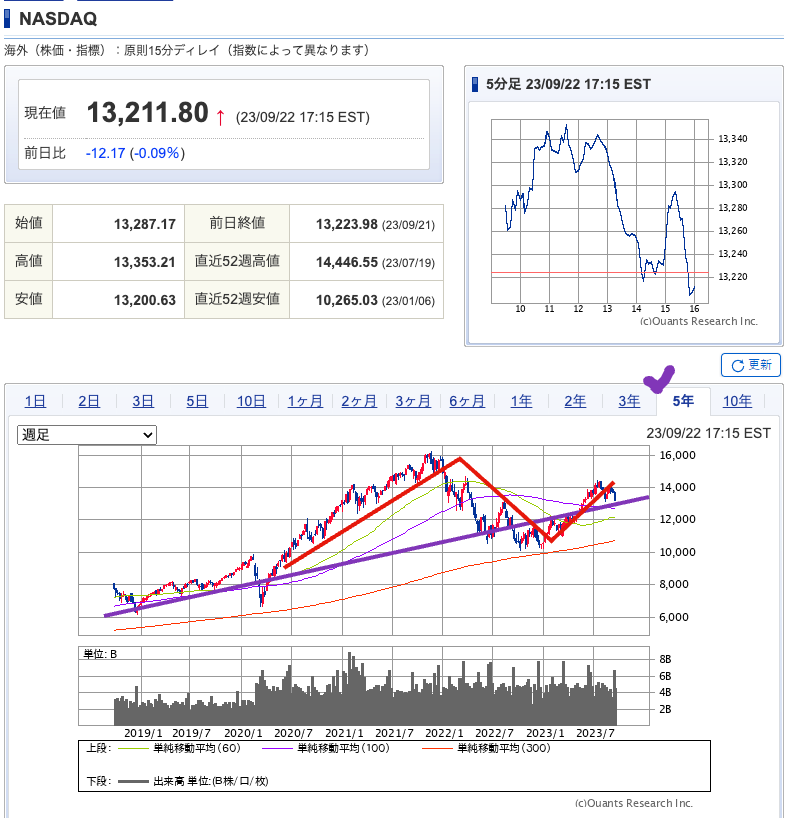Click the 単純移動平均(100) legend entry

[326, 748]
